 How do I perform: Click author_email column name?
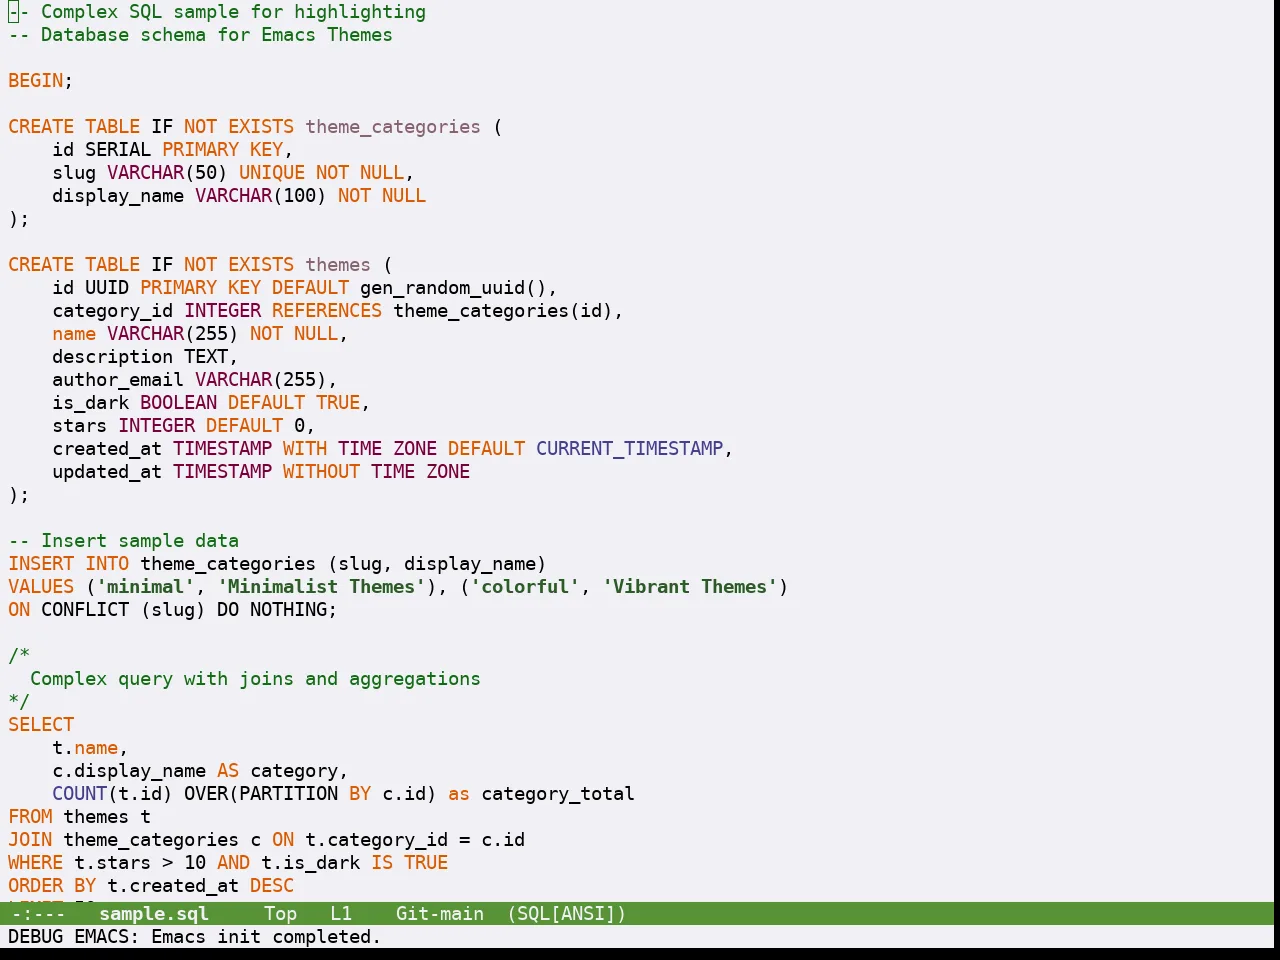(x=118, y=380)
